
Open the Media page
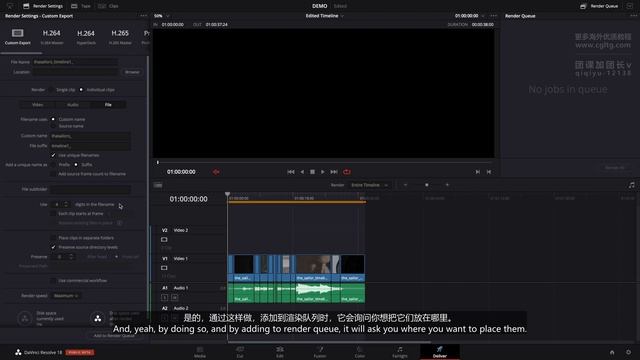(x=200, y=352)
